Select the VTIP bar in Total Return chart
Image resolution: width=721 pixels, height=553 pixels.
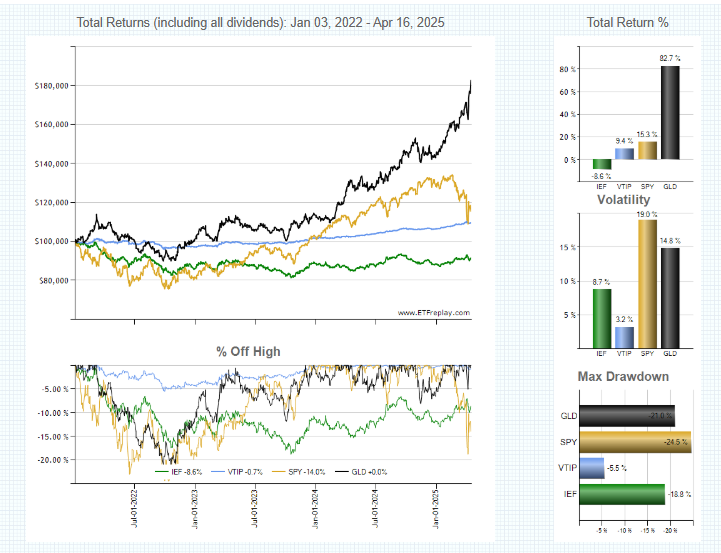[624, 153]
